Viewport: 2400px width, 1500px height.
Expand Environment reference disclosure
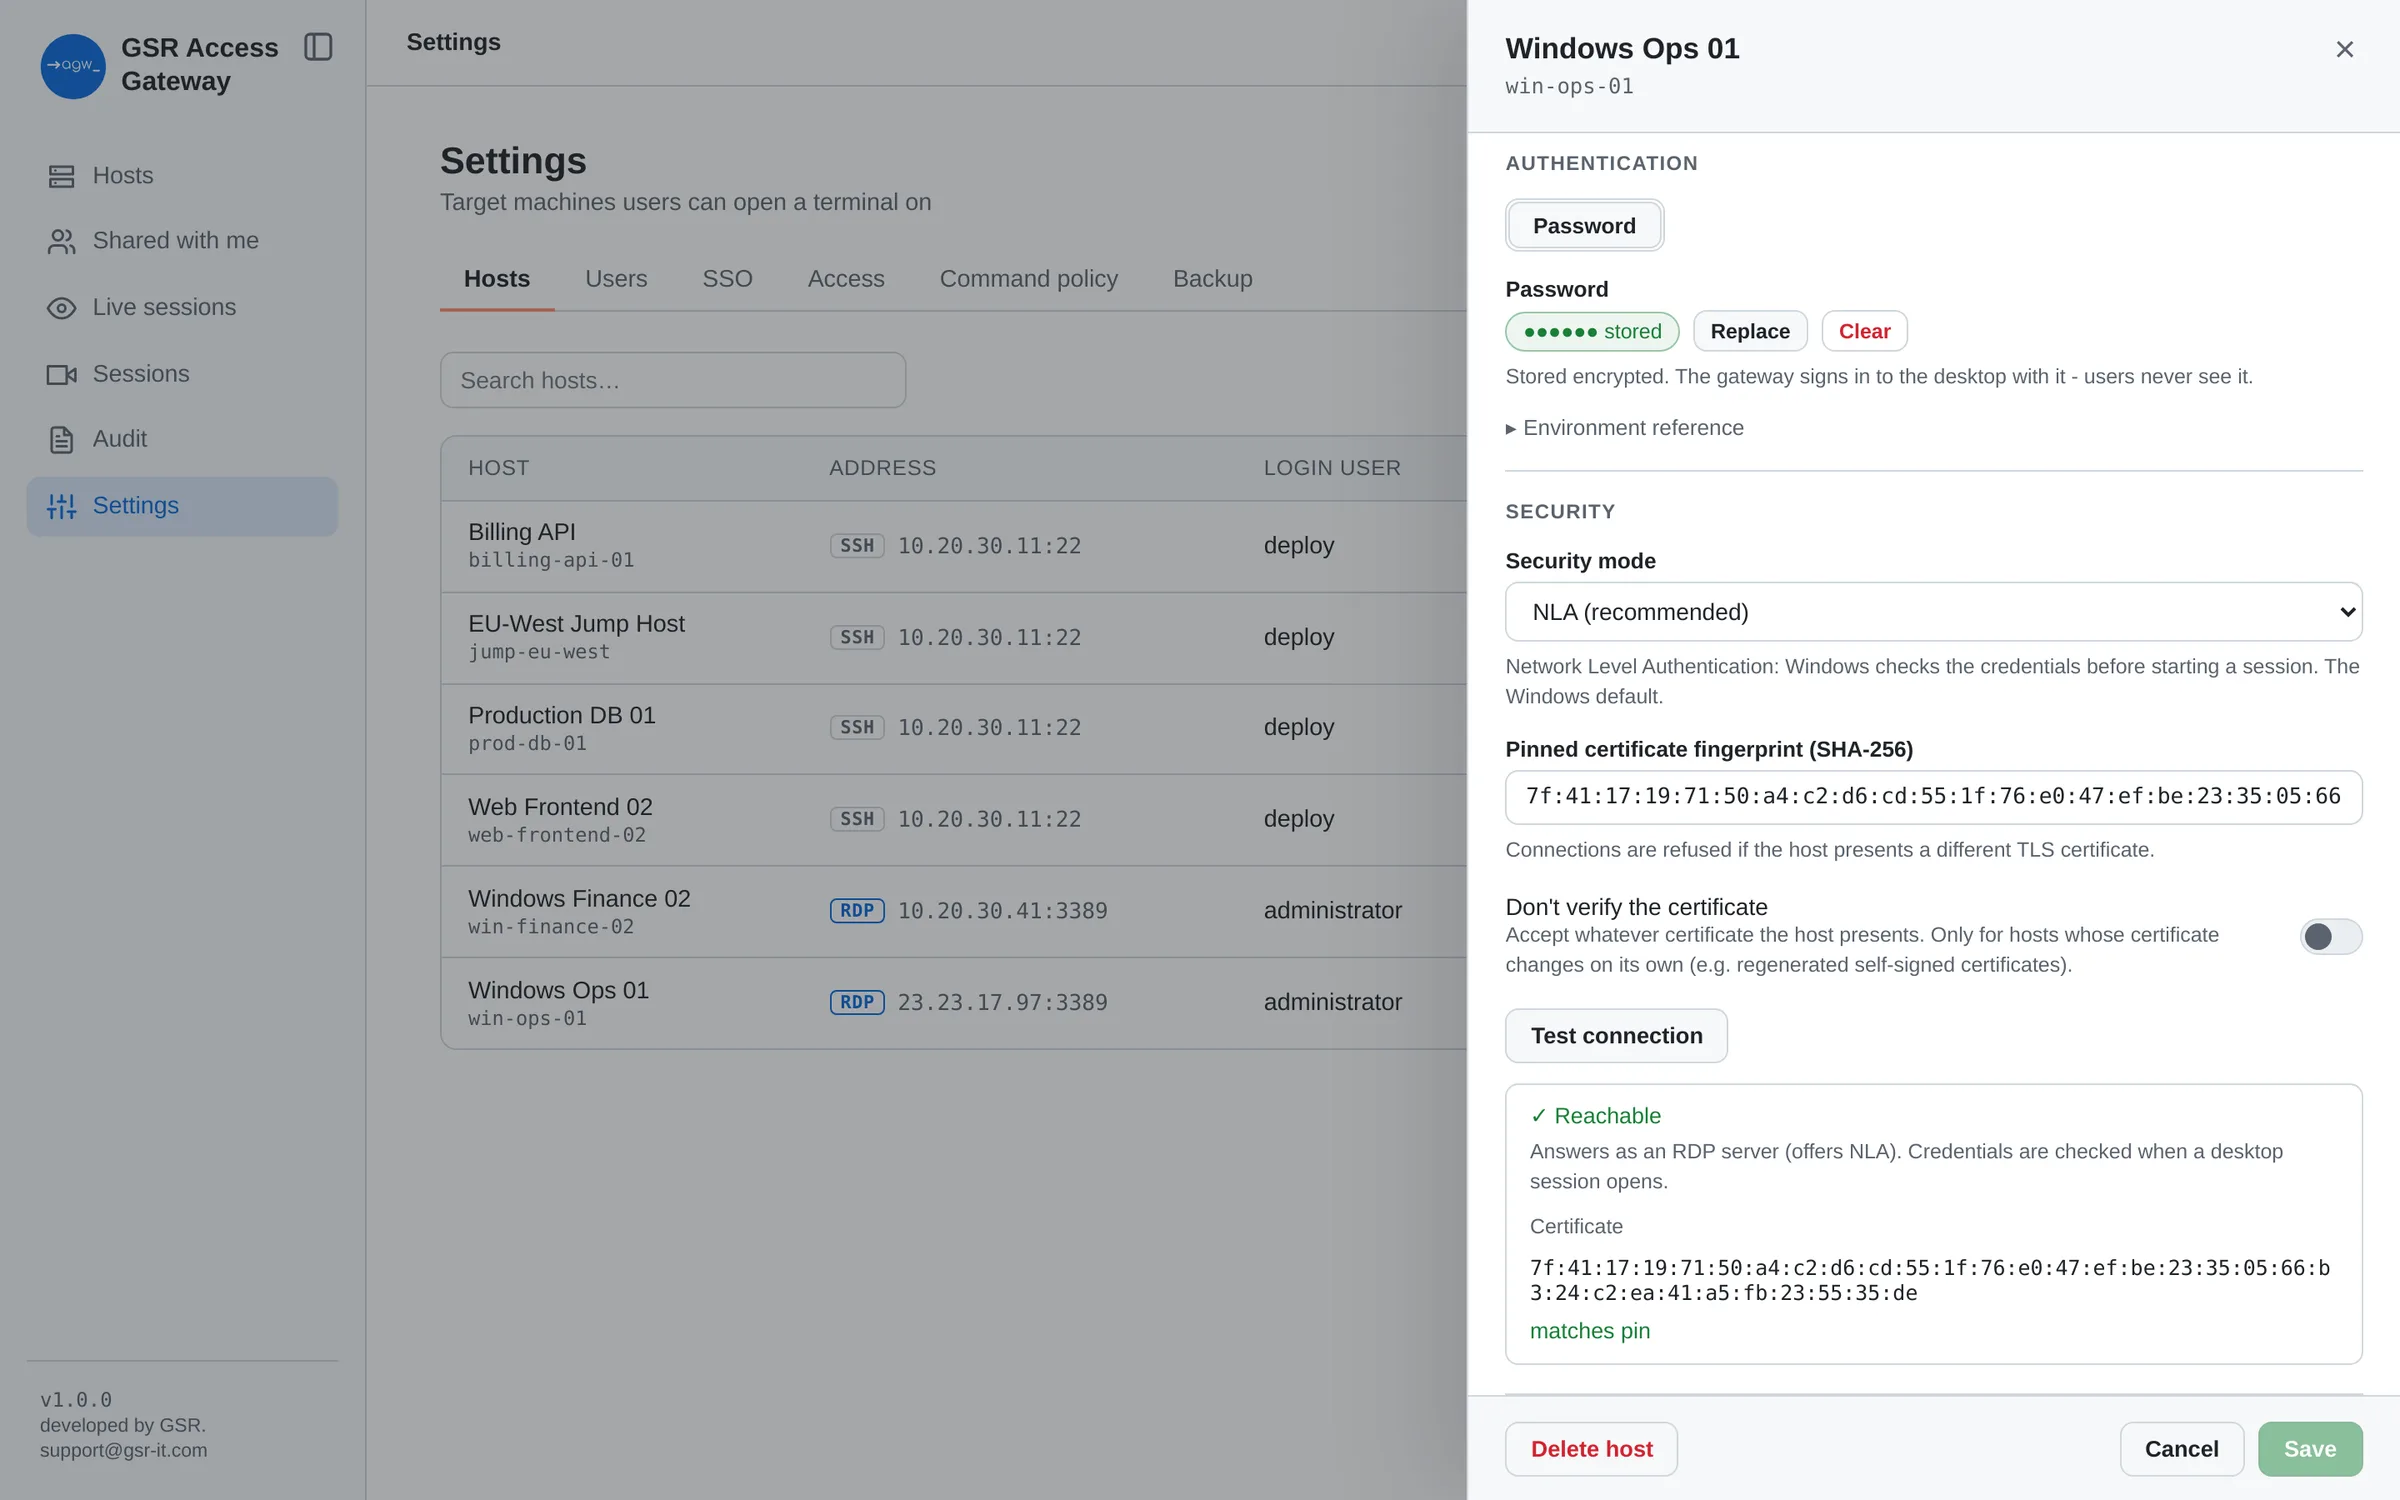pos(1625,428)
